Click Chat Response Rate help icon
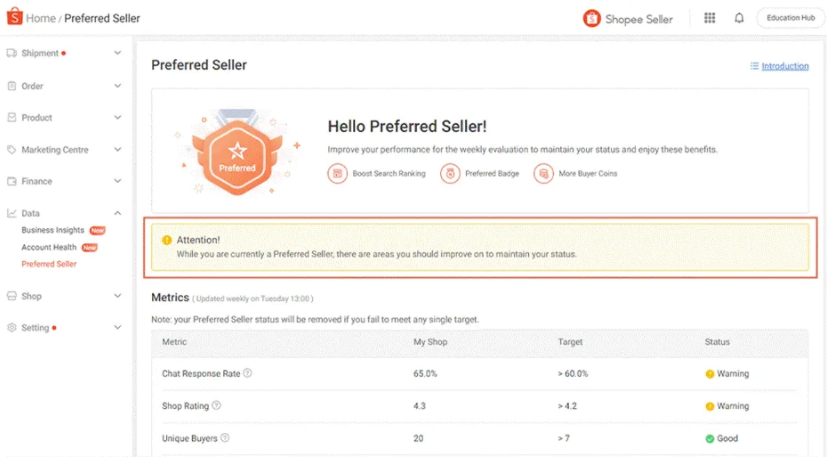The width and height of the screenshot is (829, 469). coord(247,373)
